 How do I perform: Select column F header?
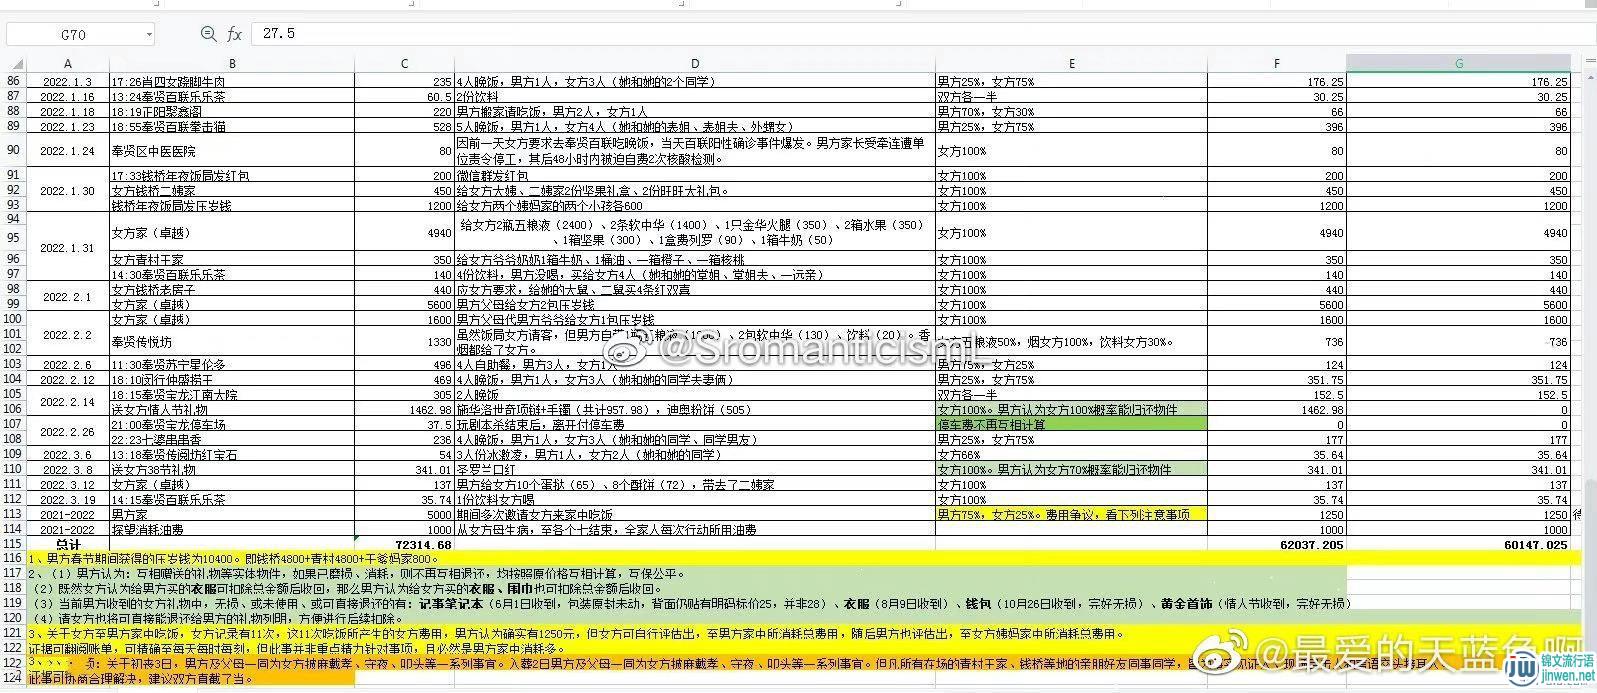[1276, 64]
